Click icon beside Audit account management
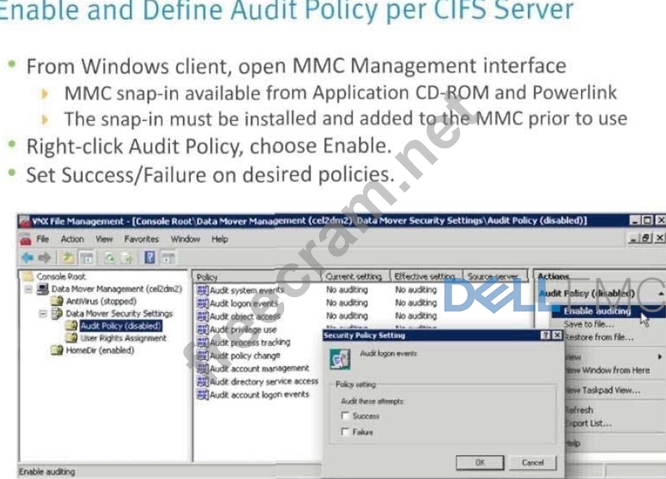 [202, 369]
